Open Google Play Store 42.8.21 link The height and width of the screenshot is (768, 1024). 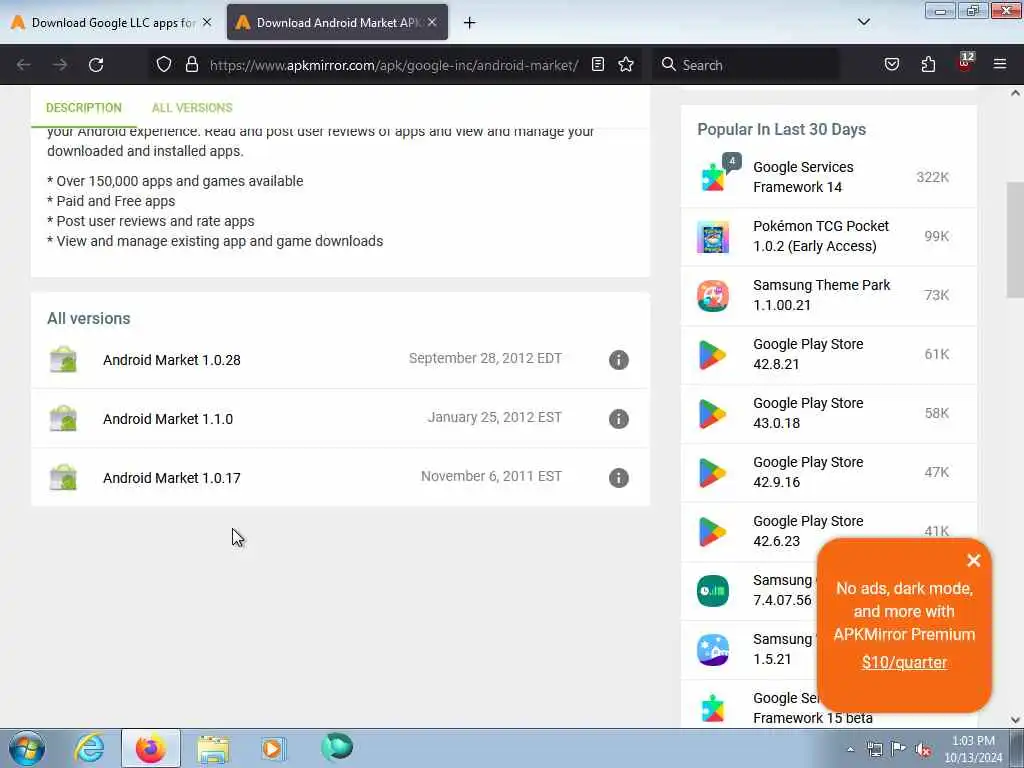(x=808, y=354)
